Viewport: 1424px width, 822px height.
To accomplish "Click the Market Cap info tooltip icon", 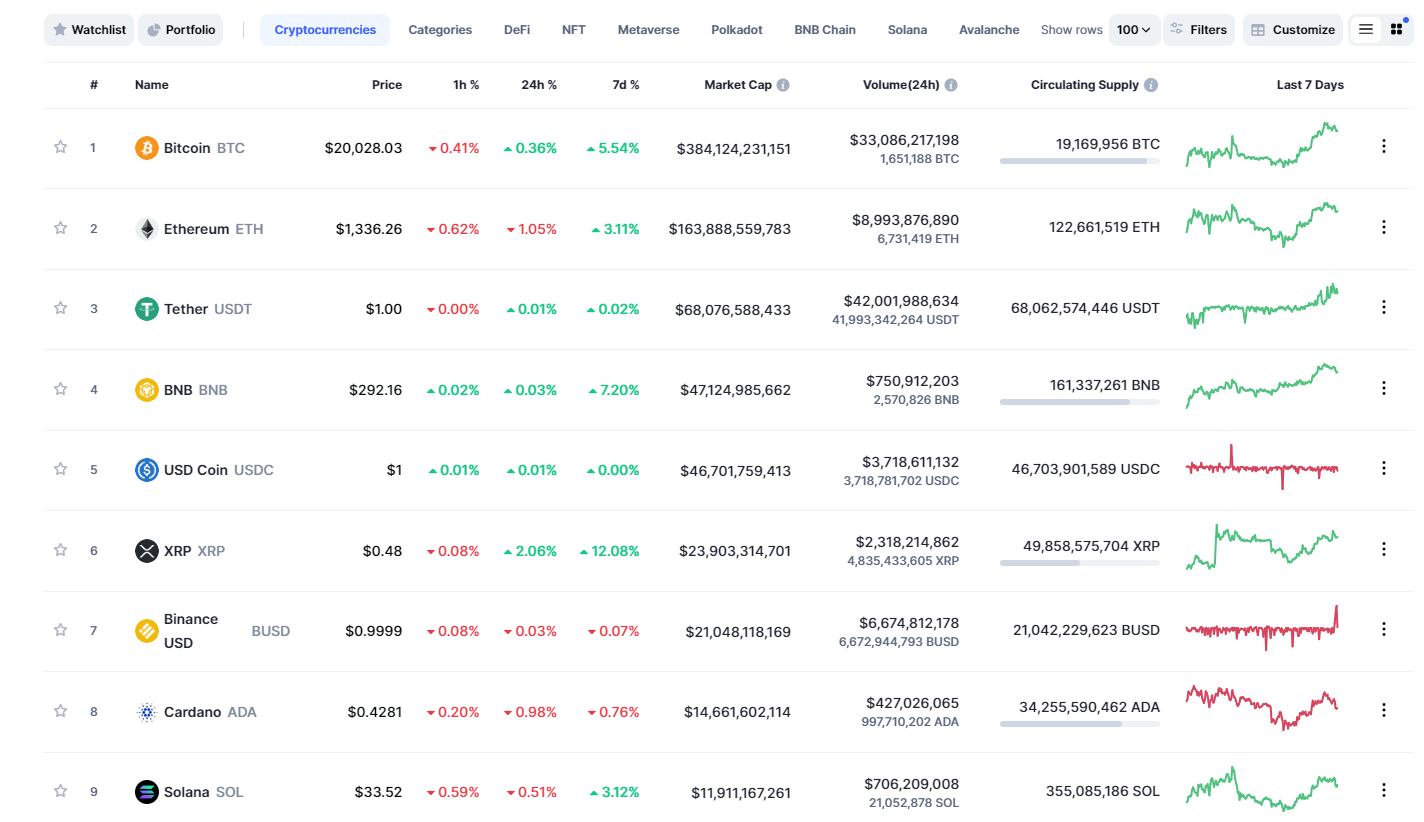I will [781, 84].
